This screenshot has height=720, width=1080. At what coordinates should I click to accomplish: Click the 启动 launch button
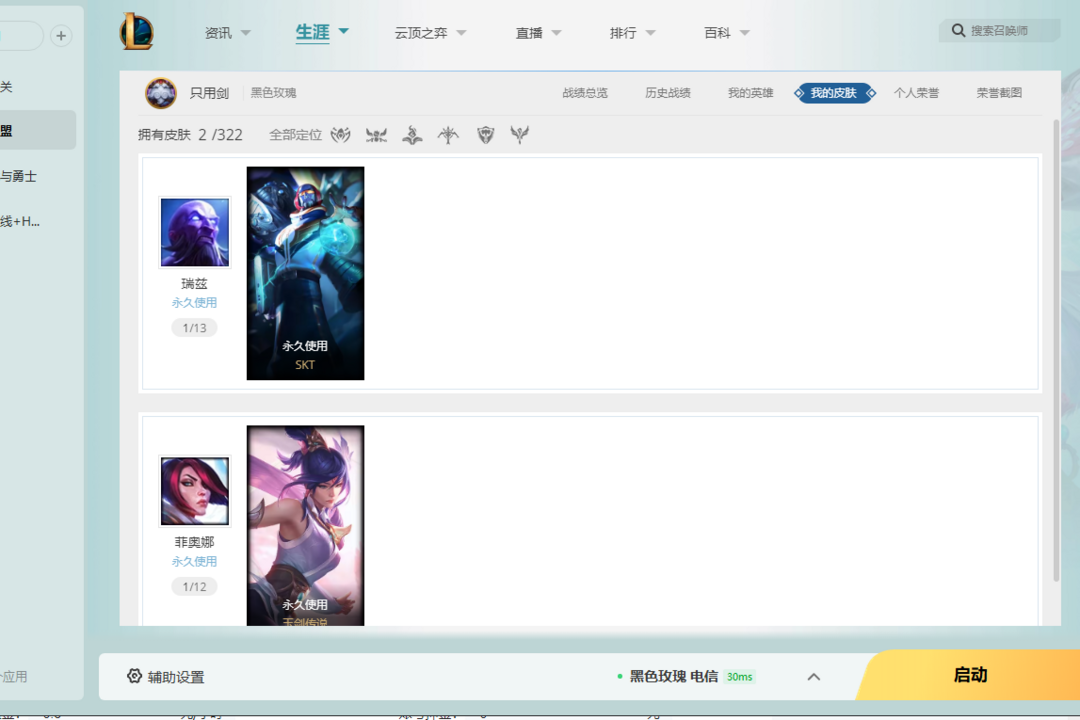point(969,675)
